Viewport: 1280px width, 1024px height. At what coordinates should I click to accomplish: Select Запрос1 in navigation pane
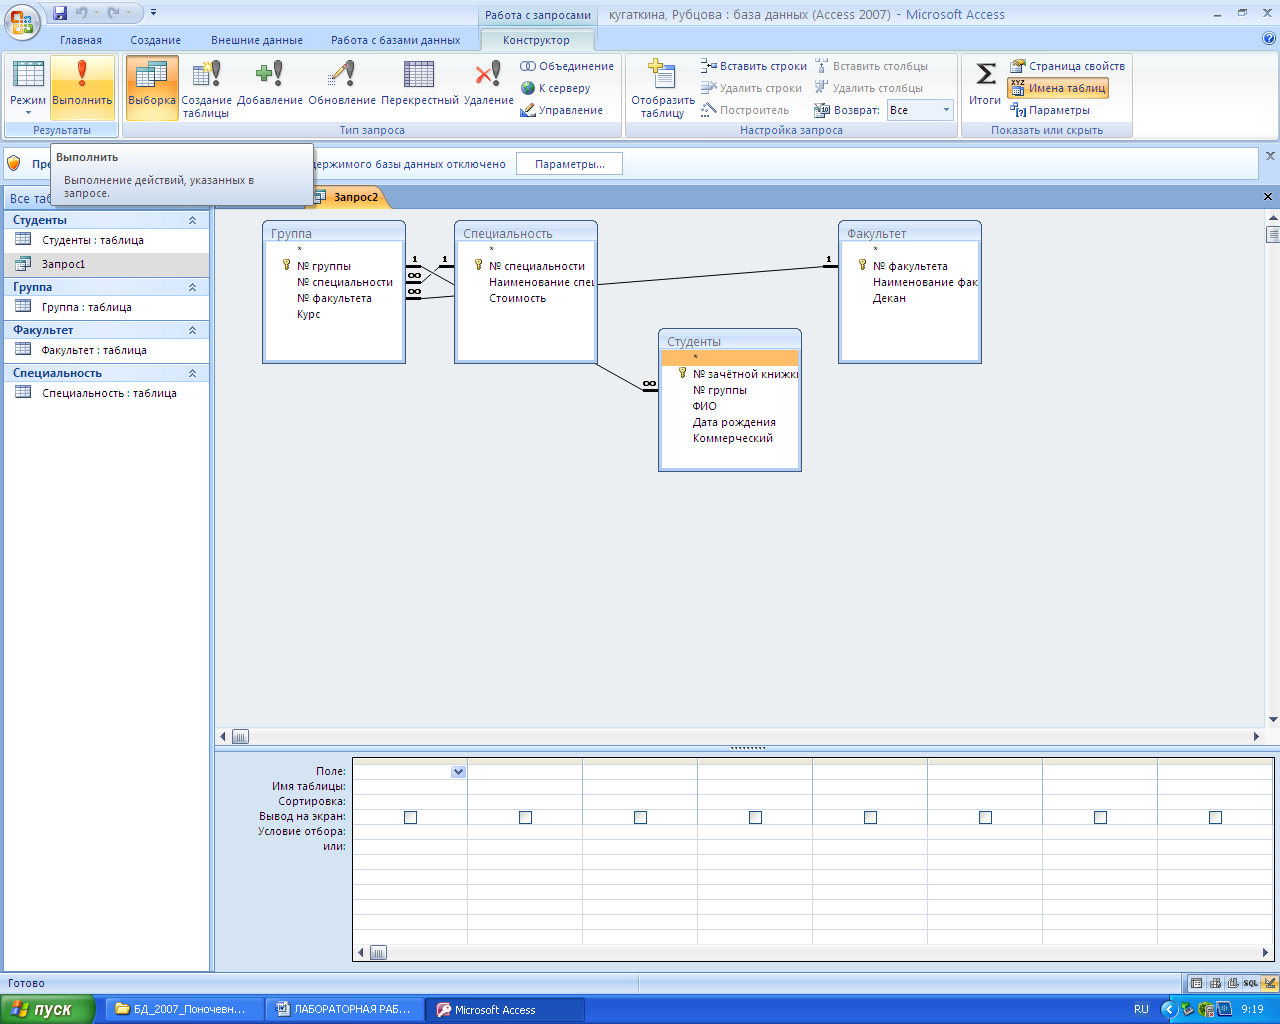click(107, 264)
